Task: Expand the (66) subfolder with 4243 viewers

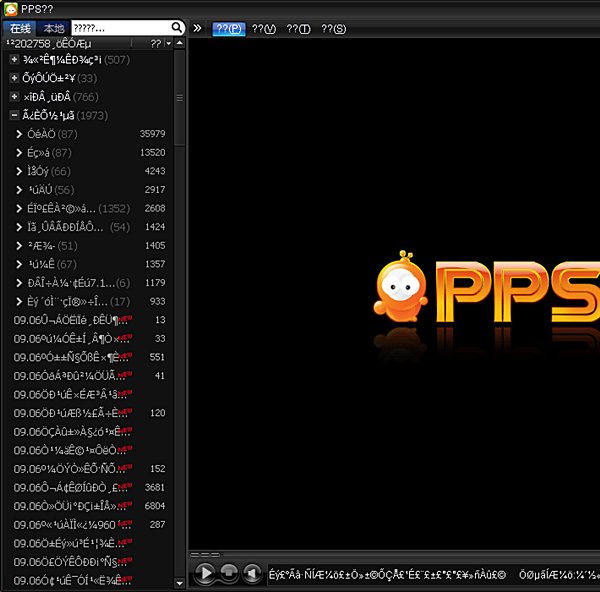Action: 19,171
